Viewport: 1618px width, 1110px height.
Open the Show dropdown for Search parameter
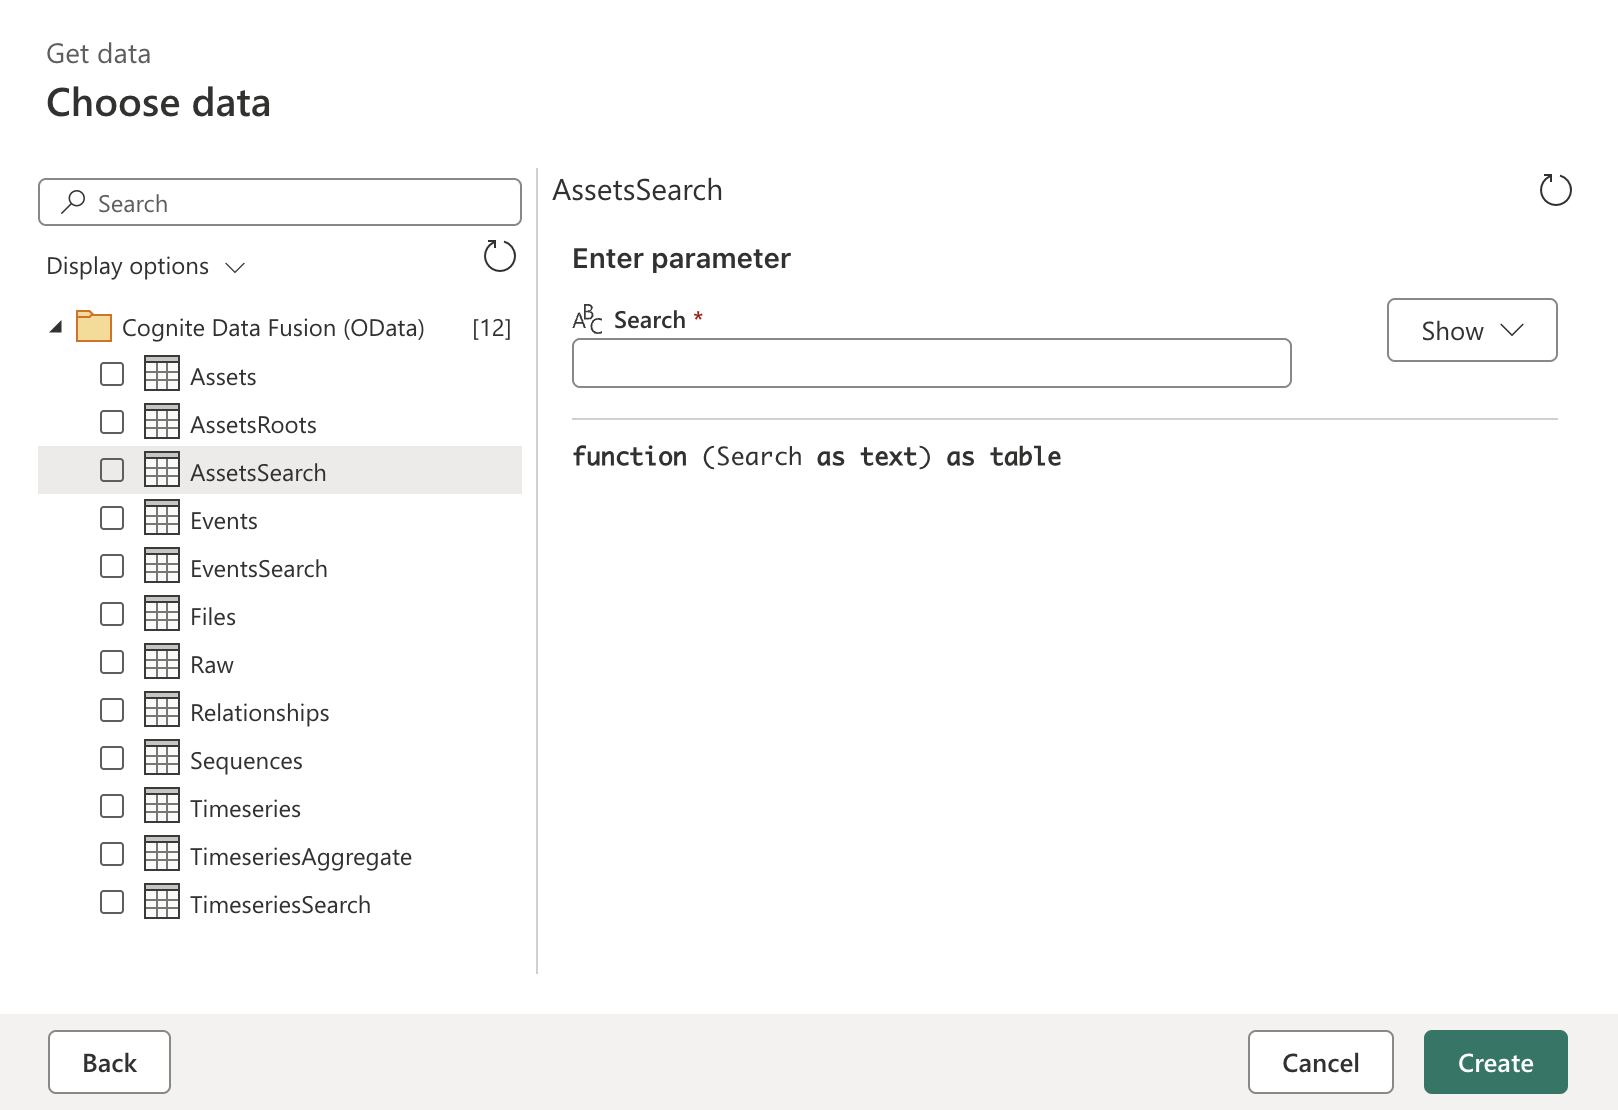[x=1471, y=330]
